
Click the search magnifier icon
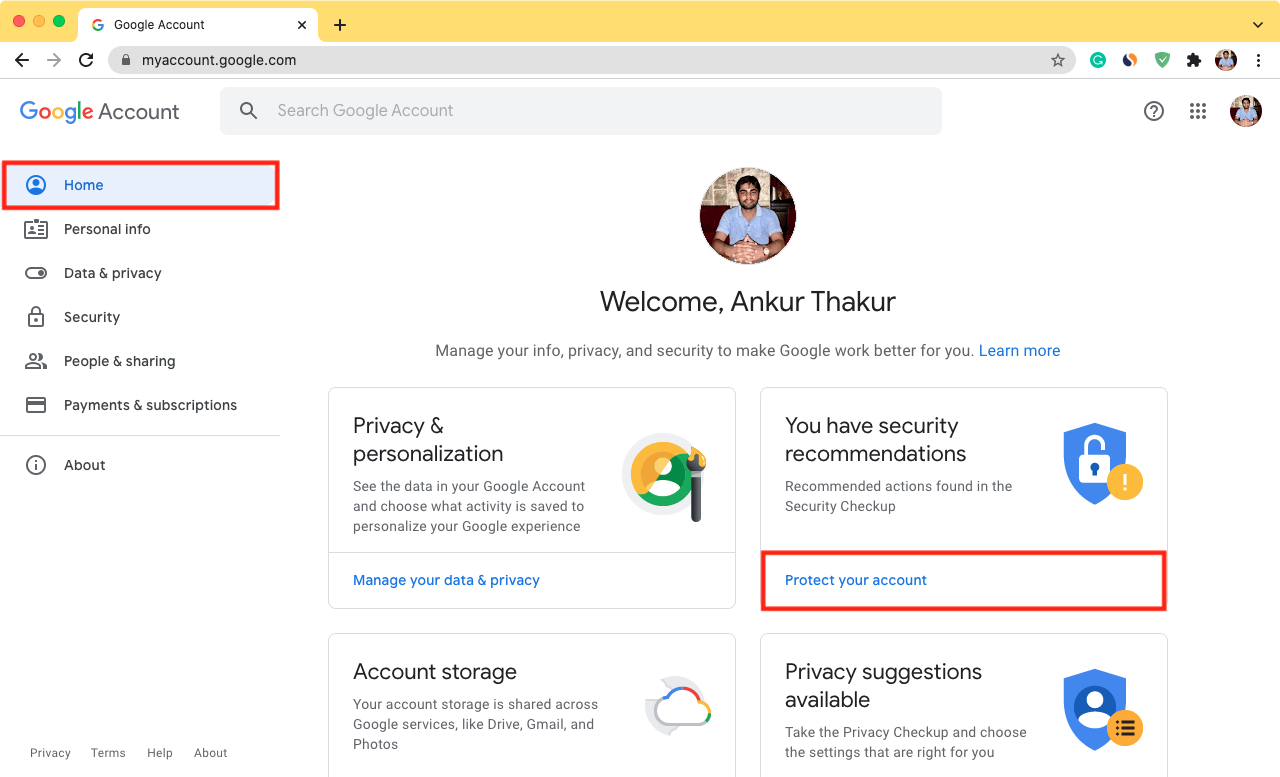(x=249, y=111)
